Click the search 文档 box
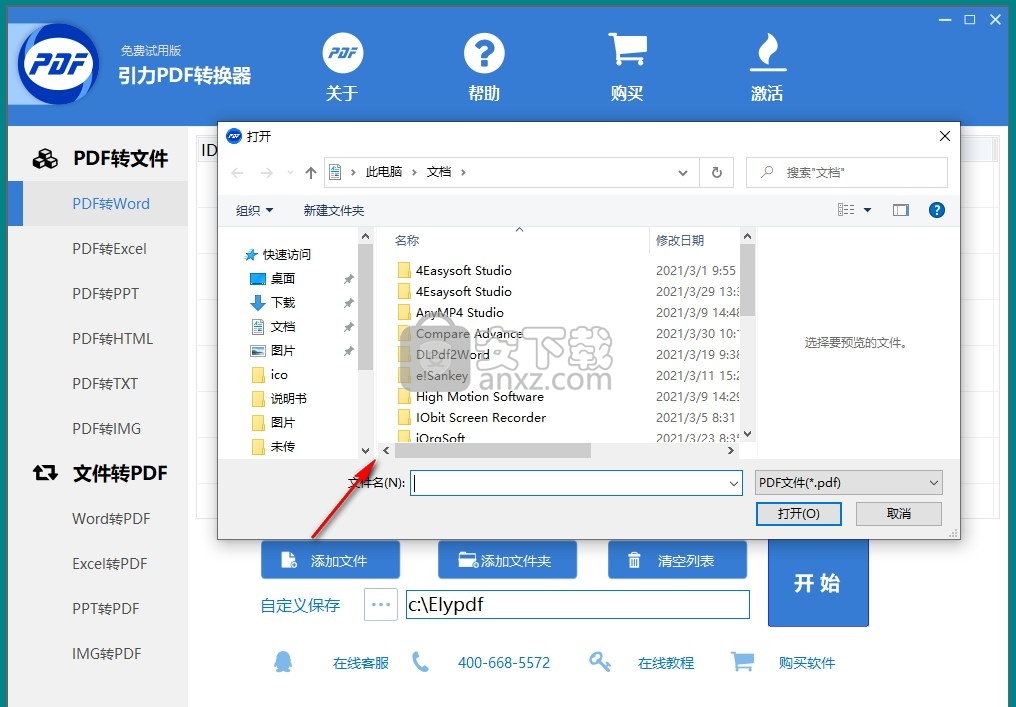 (846, 172)
